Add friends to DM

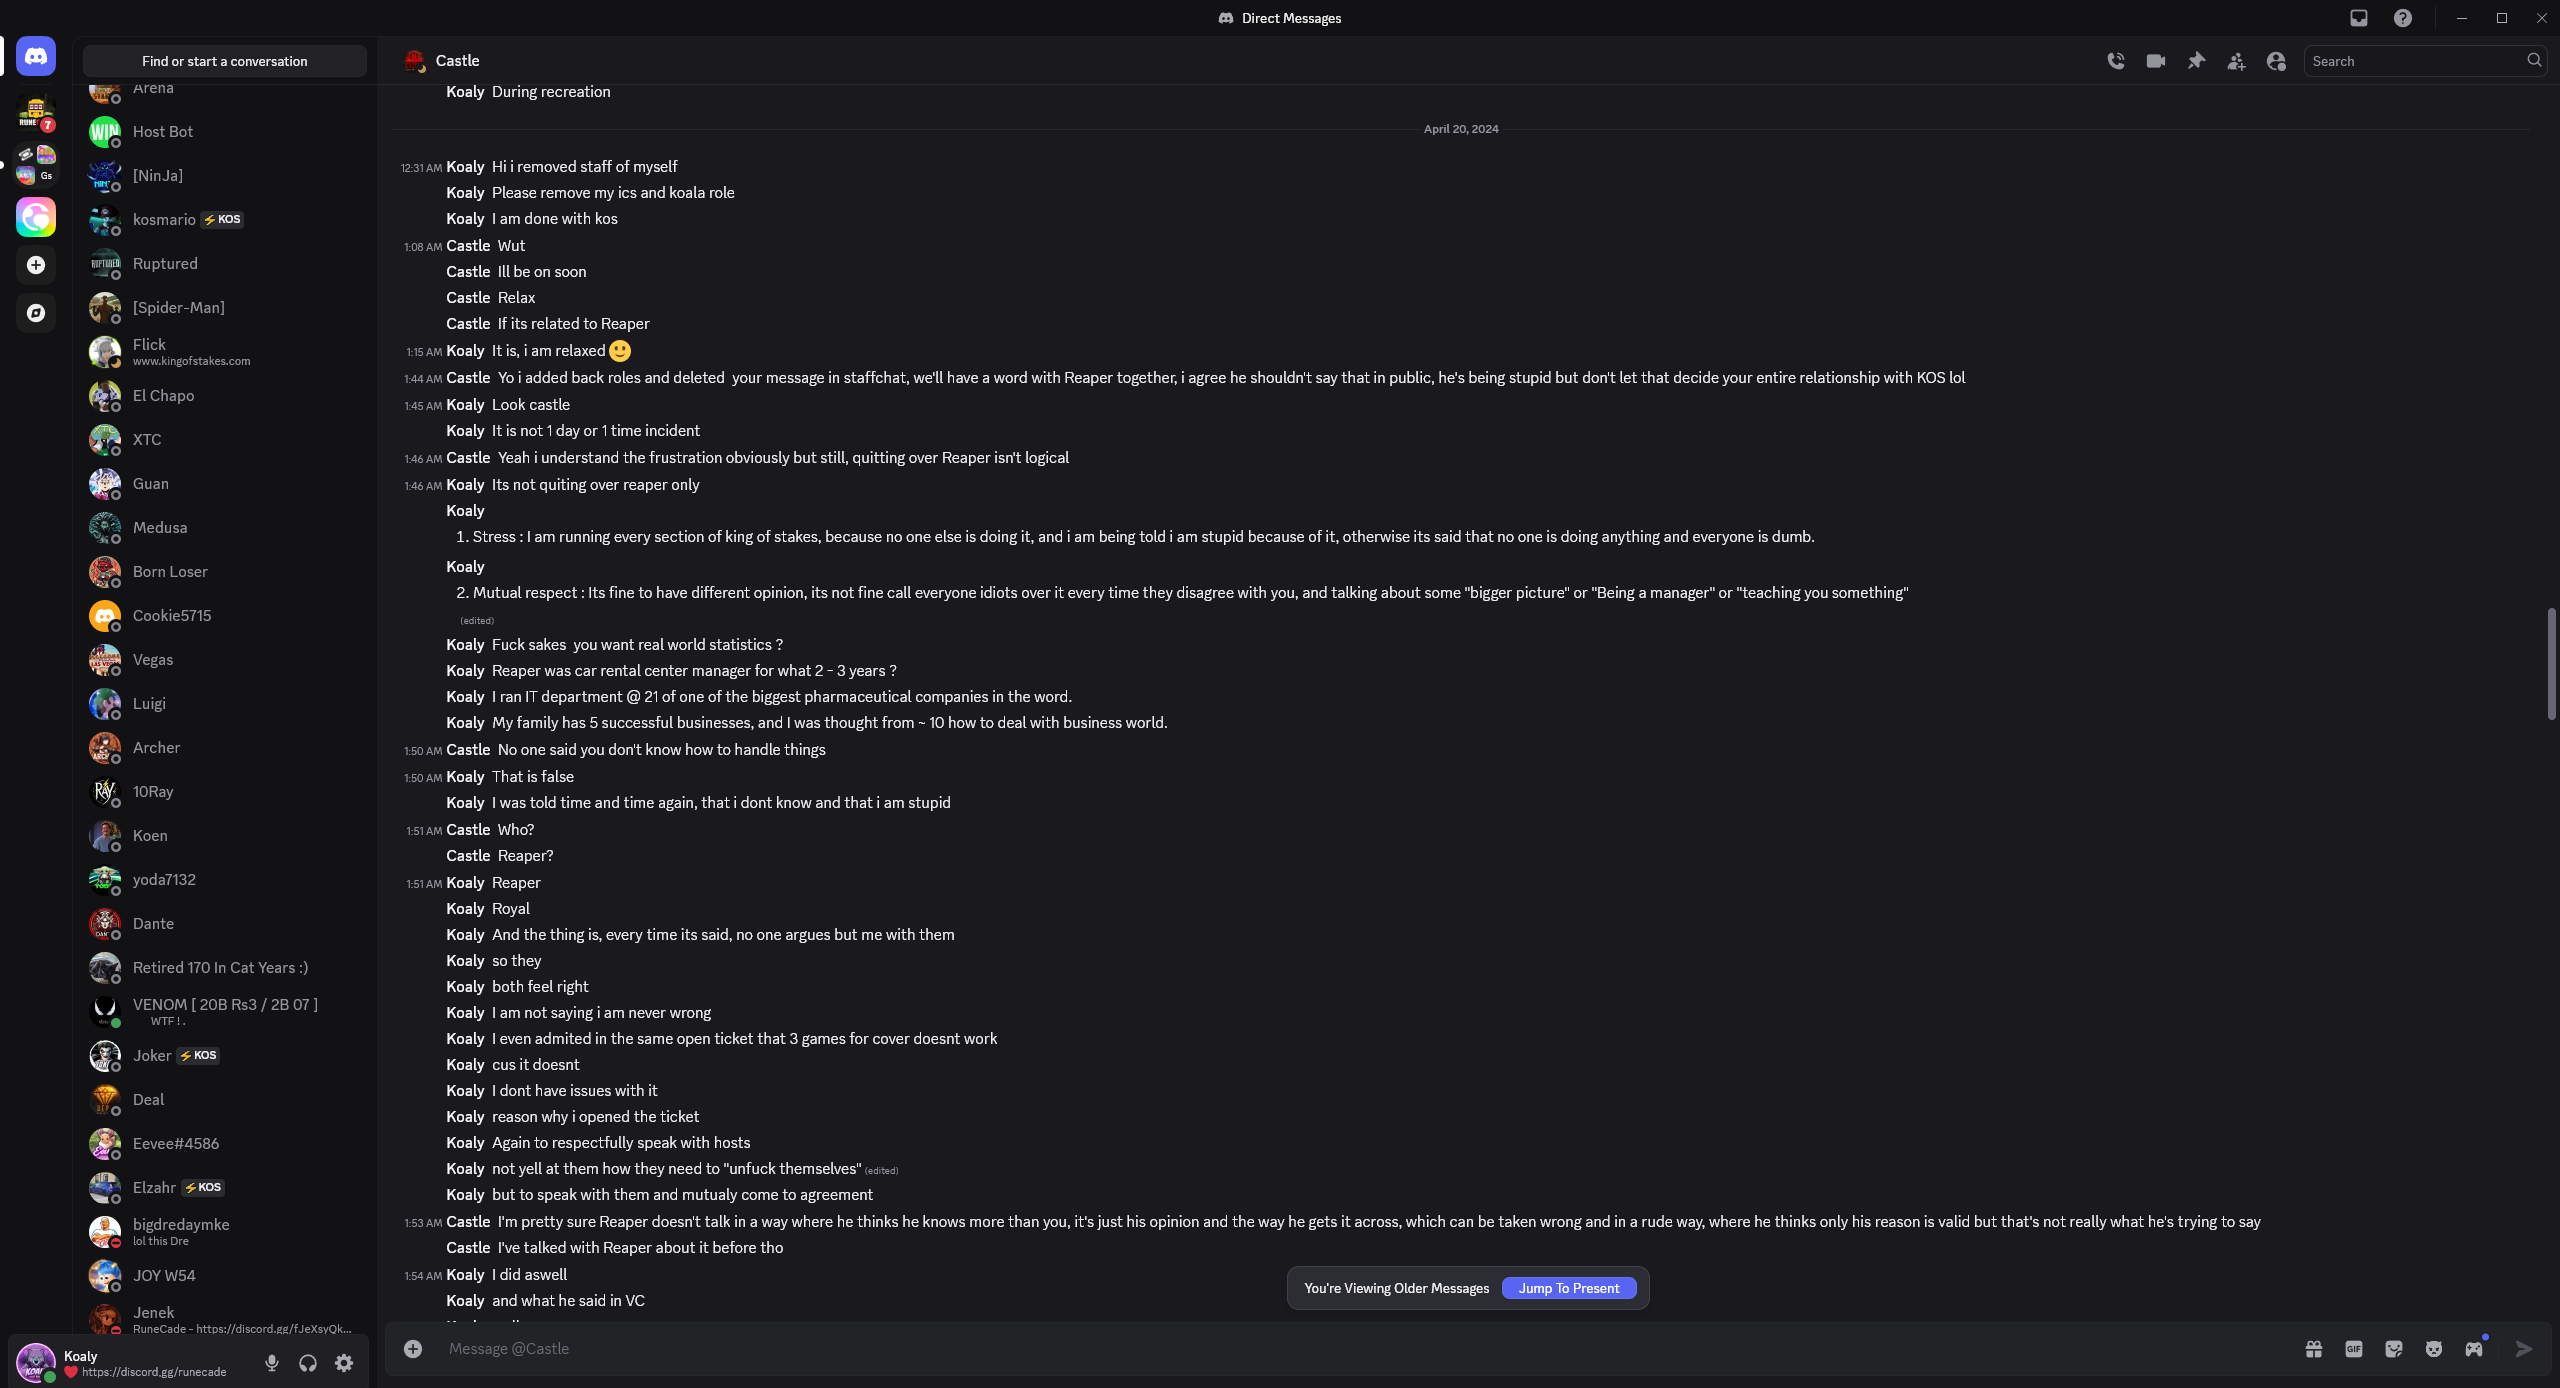pos(2236,61)
